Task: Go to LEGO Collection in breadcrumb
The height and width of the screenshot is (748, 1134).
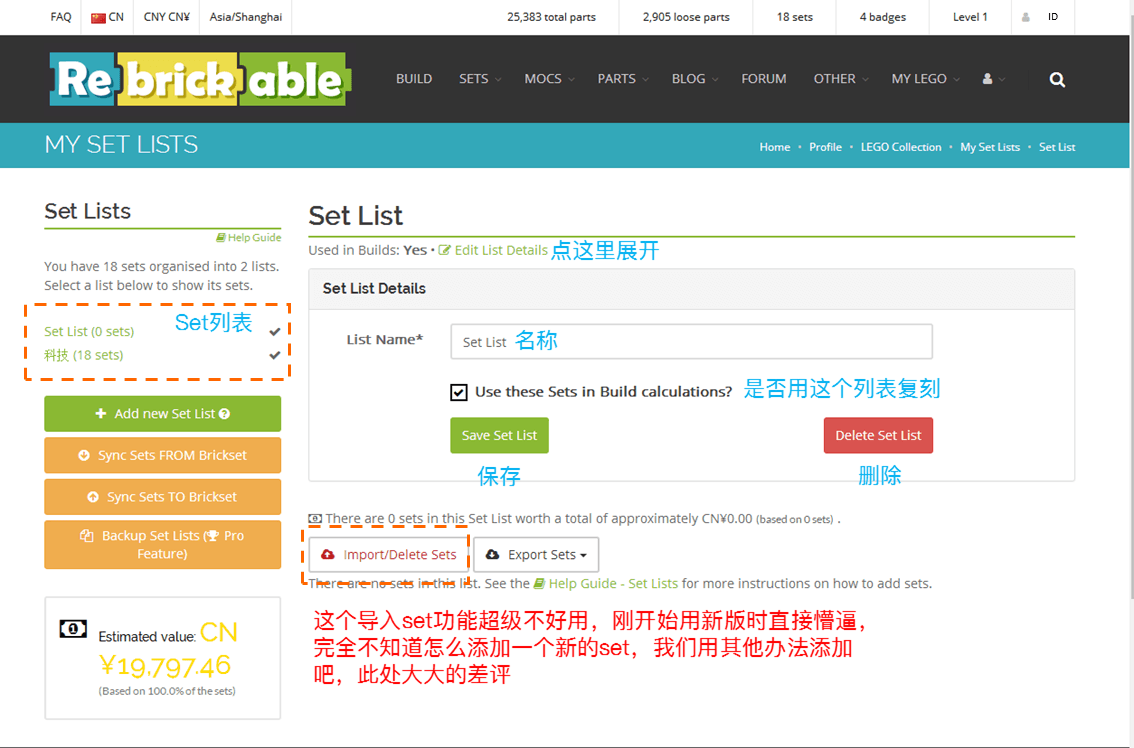Action: (901, 147)
